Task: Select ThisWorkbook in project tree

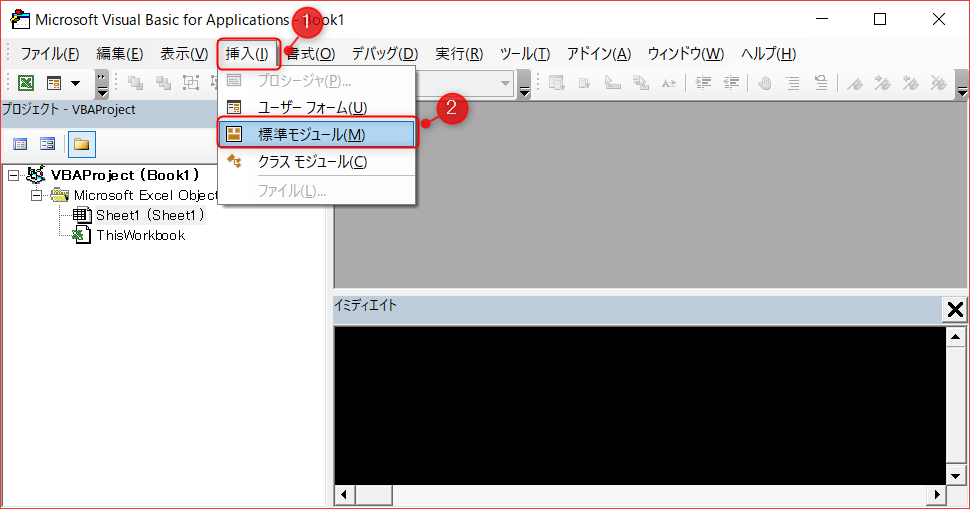Action: (140, 235)
